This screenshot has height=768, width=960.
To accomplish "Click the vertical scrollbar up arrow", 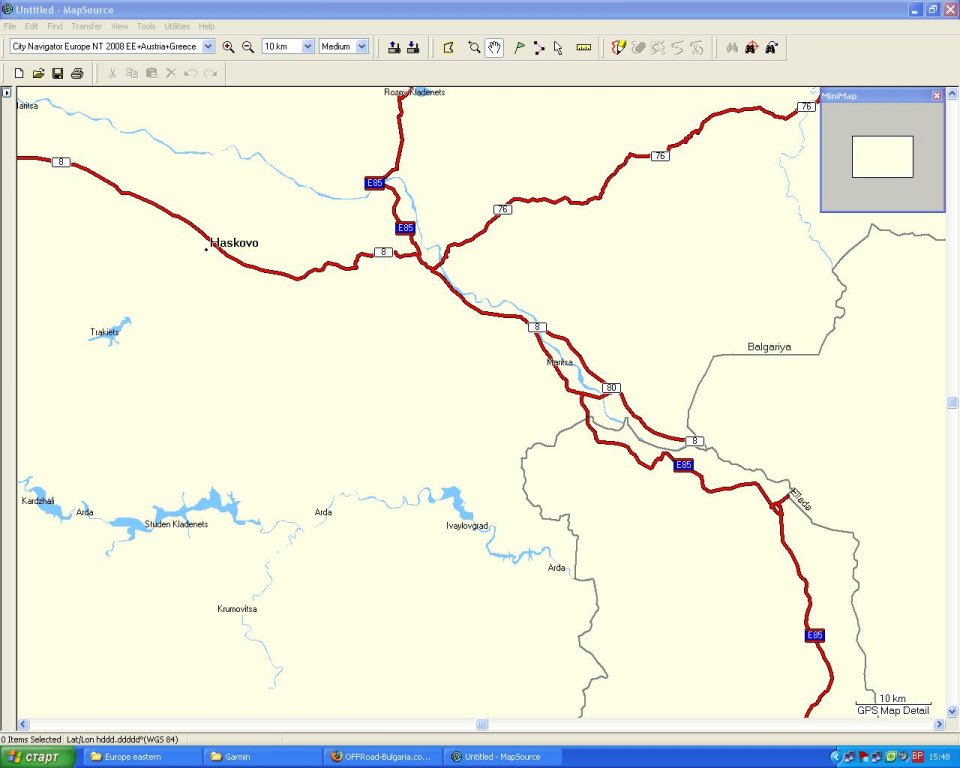I will point(952,94).
